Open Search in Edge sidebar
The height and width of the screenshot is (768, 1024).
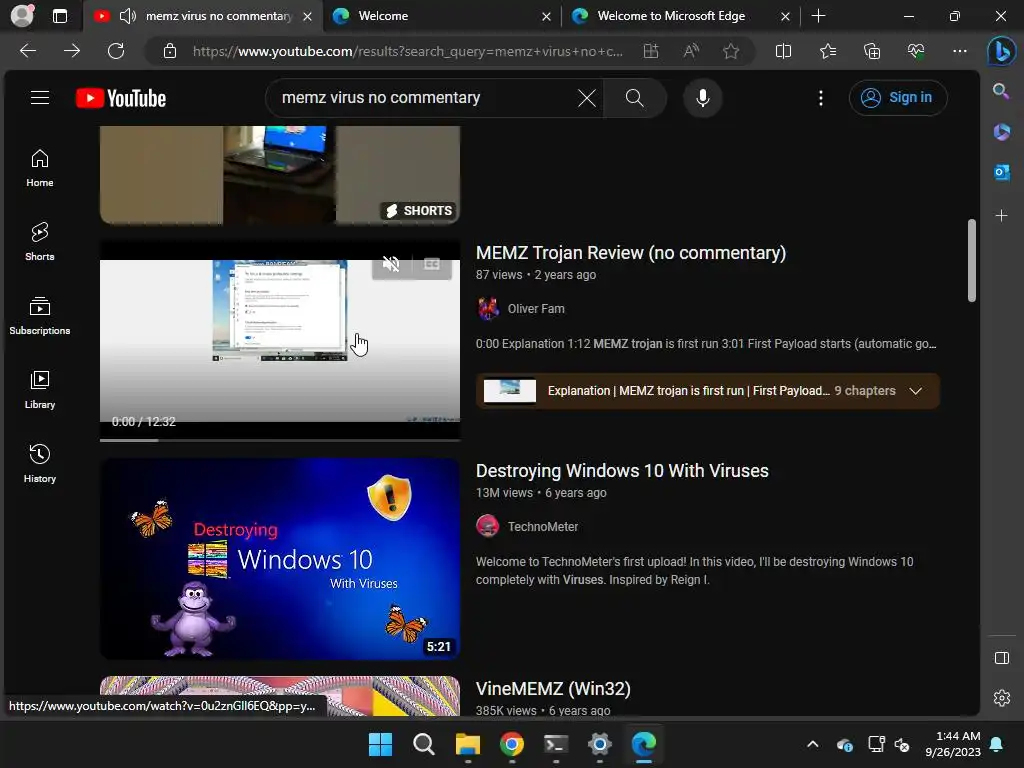[1001, 91]
